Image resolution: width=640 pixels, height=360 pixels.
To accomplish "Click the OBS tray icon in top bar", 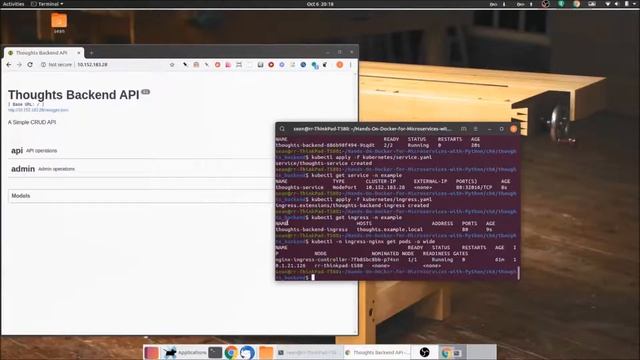I will tap(545, 4).
